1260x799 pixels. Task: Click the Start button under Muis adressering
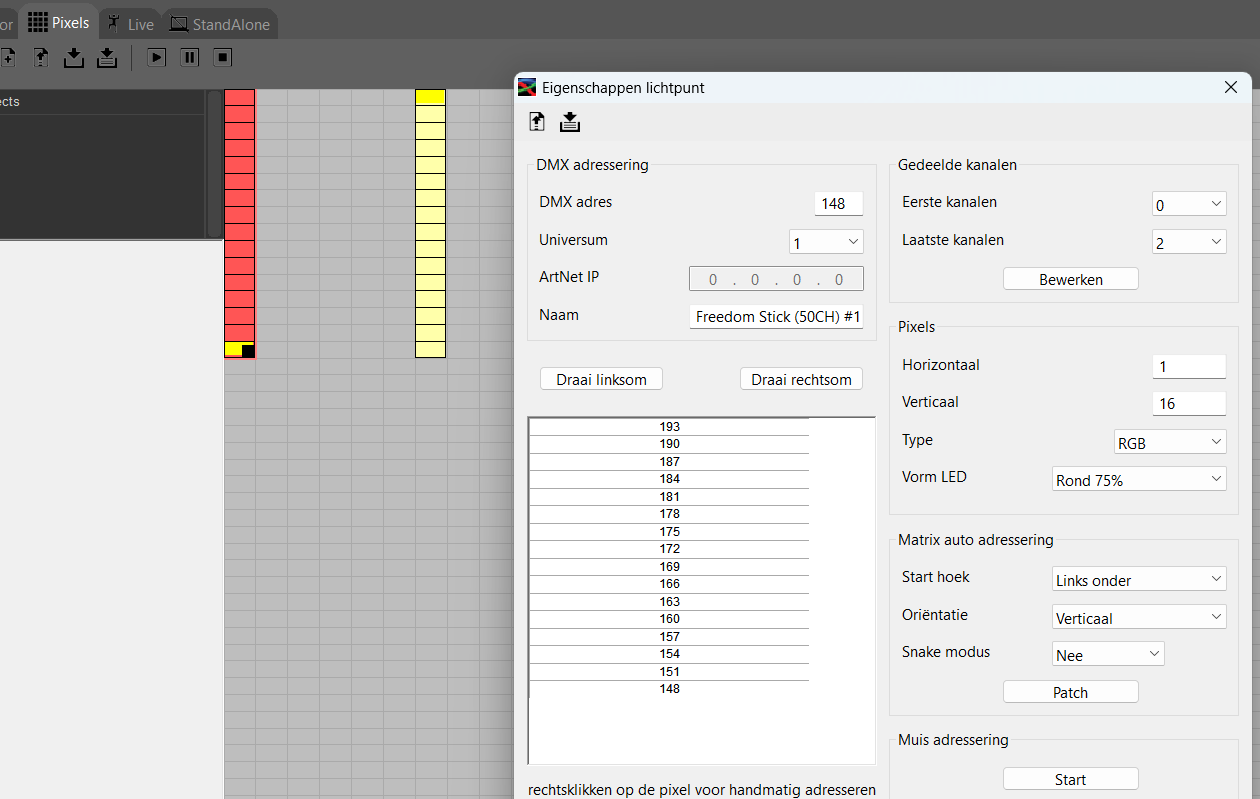pos(1071,779)
